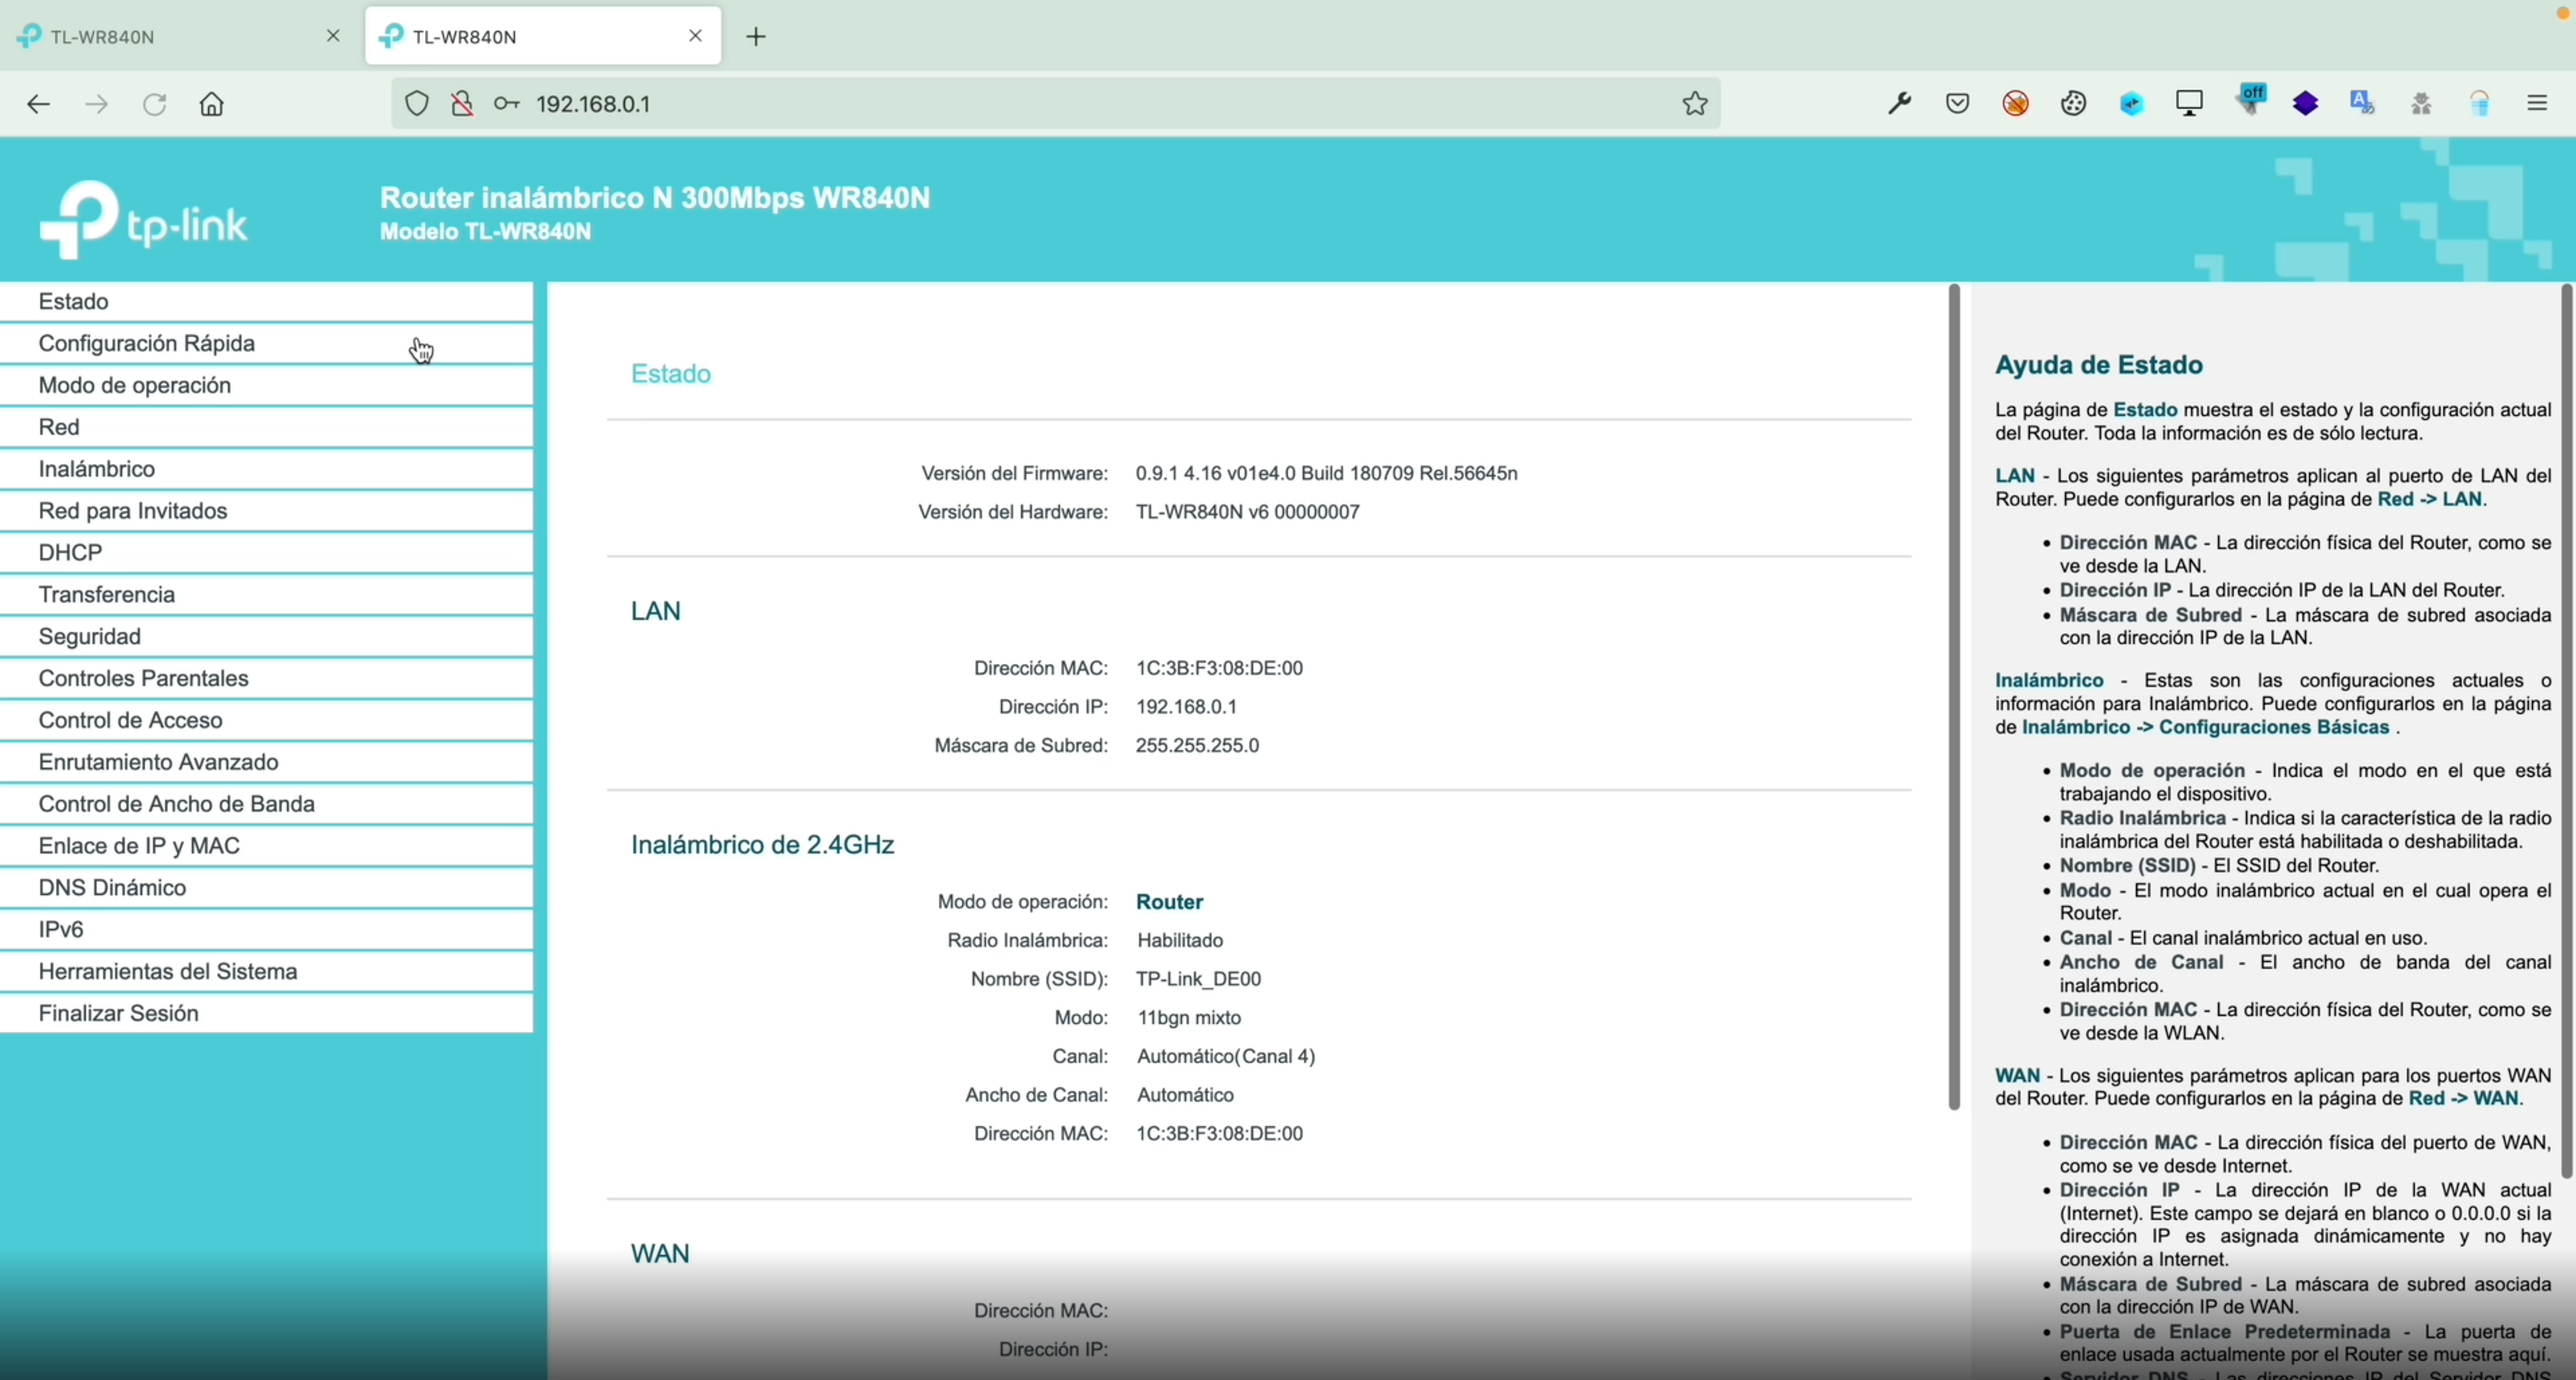Go back with the browser back arrow

(x=38, y=104)
